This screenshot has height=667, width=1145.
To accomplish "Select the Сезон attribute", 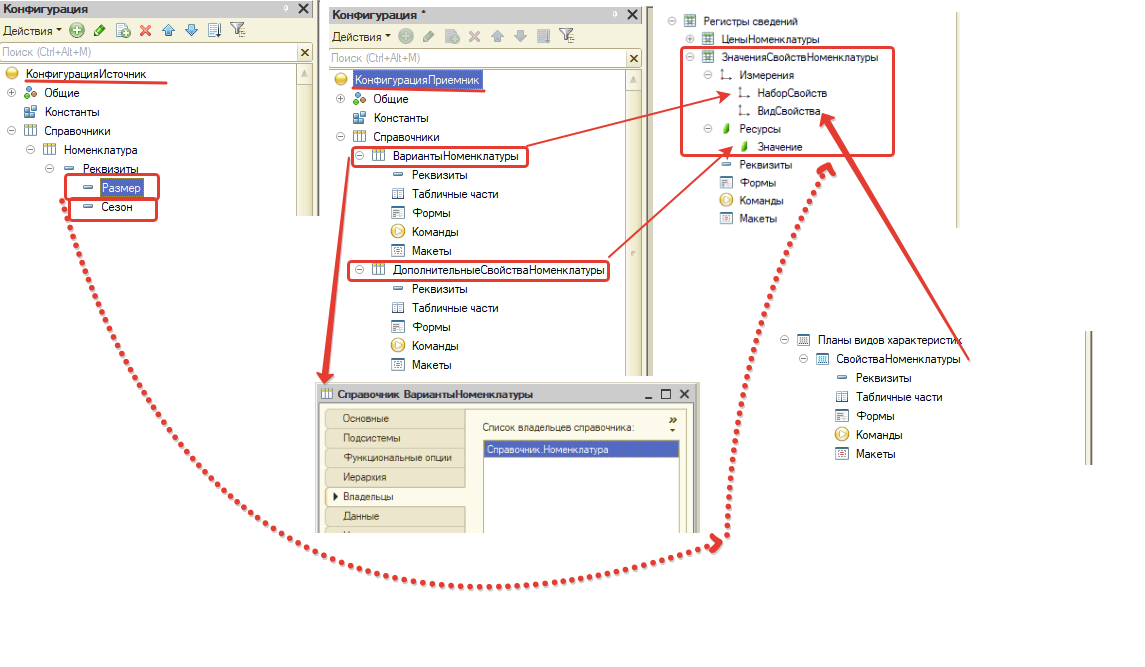I will click(117, 207).
